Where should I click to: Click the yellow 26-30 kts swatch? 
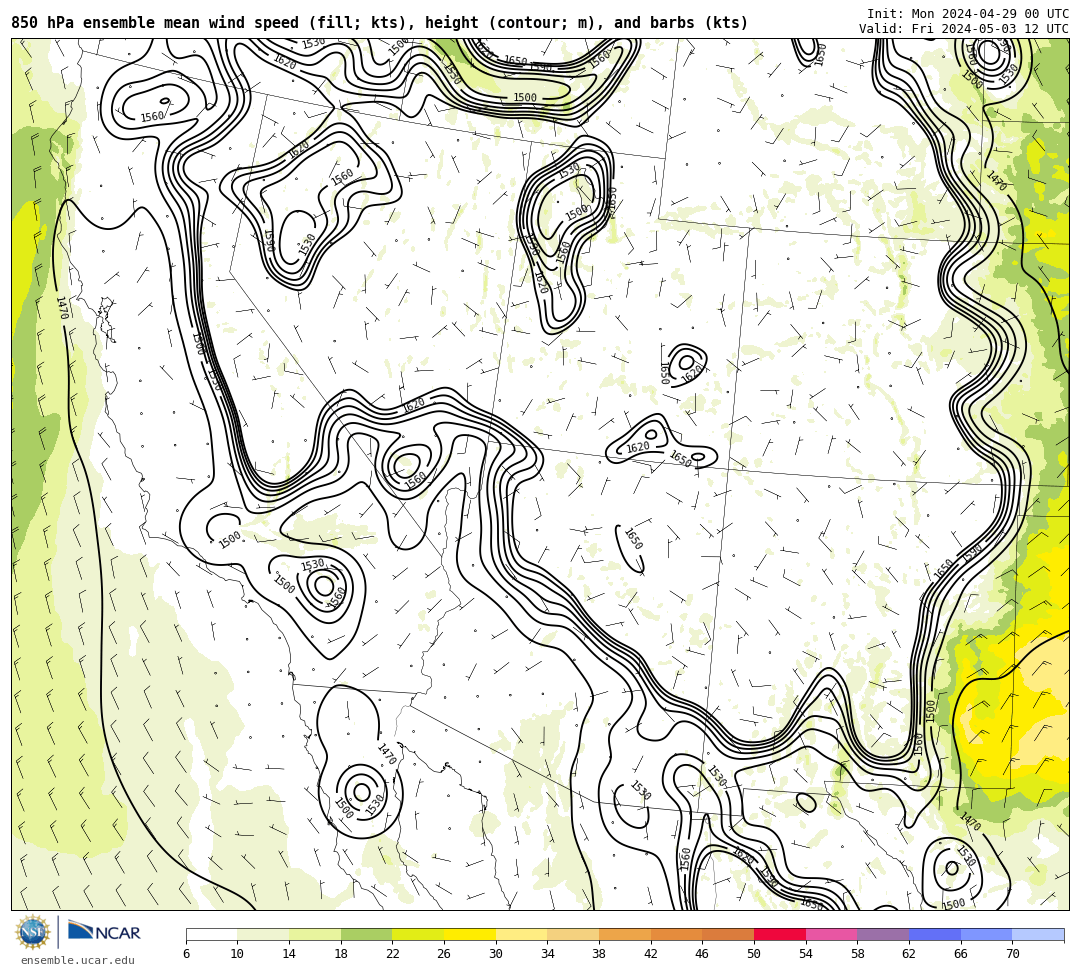(470, 934)
